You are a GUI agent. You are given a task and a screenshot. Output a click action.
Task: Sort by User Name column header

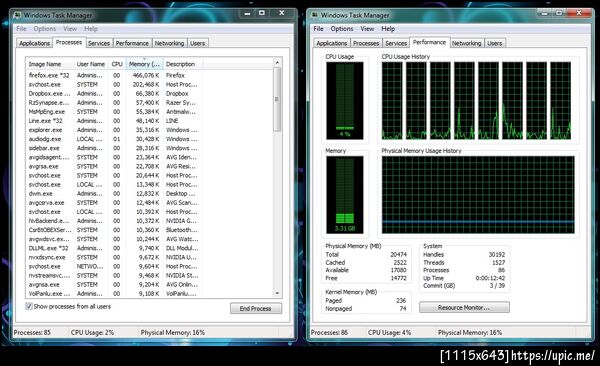coord(91,64)
